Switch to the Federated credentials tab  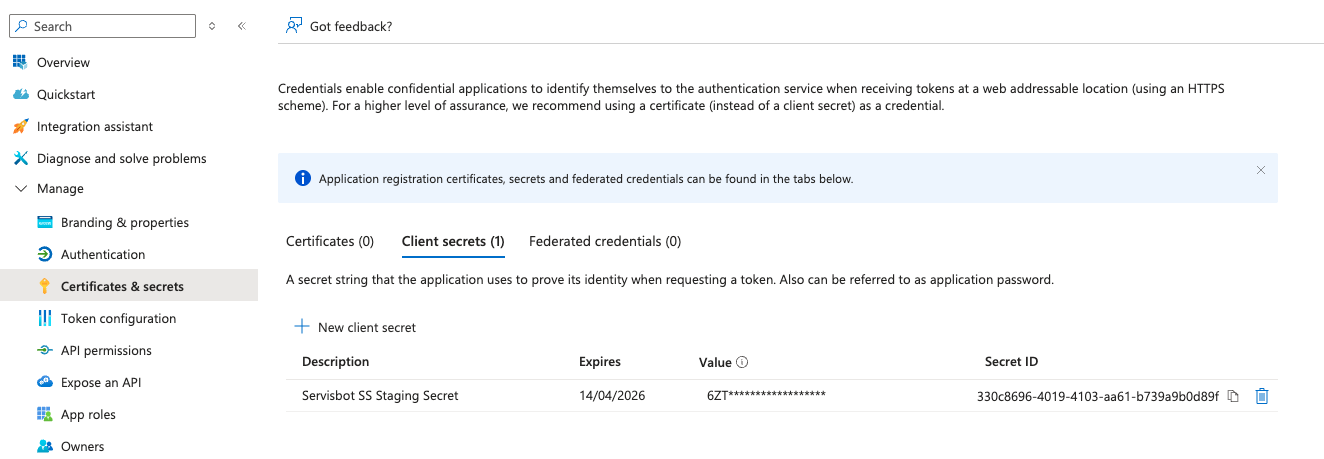[604, 241]
